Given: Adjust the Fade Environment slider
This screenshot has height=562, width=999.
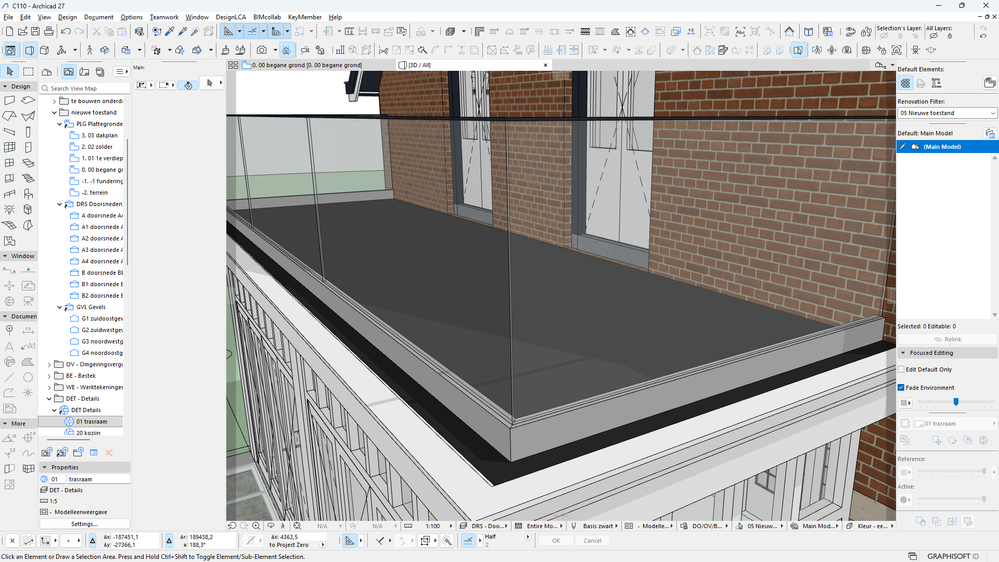Looking at the screenshot, I should [x=956, y=402].
